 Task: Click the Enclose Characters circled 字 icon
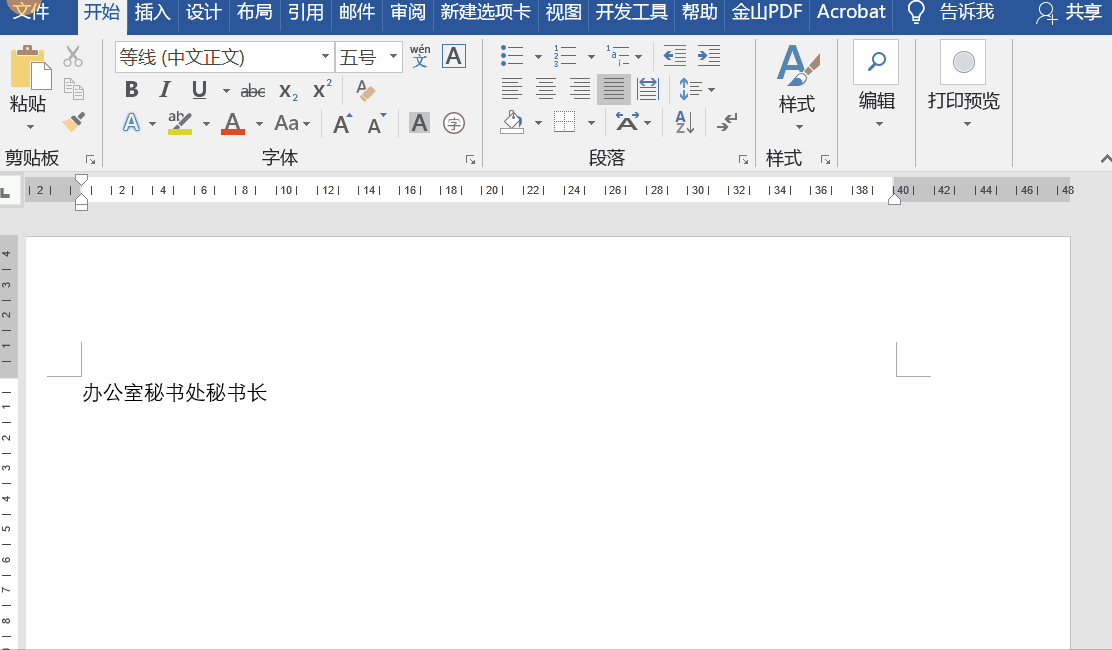pyautogui.click(x=454, y=123)
